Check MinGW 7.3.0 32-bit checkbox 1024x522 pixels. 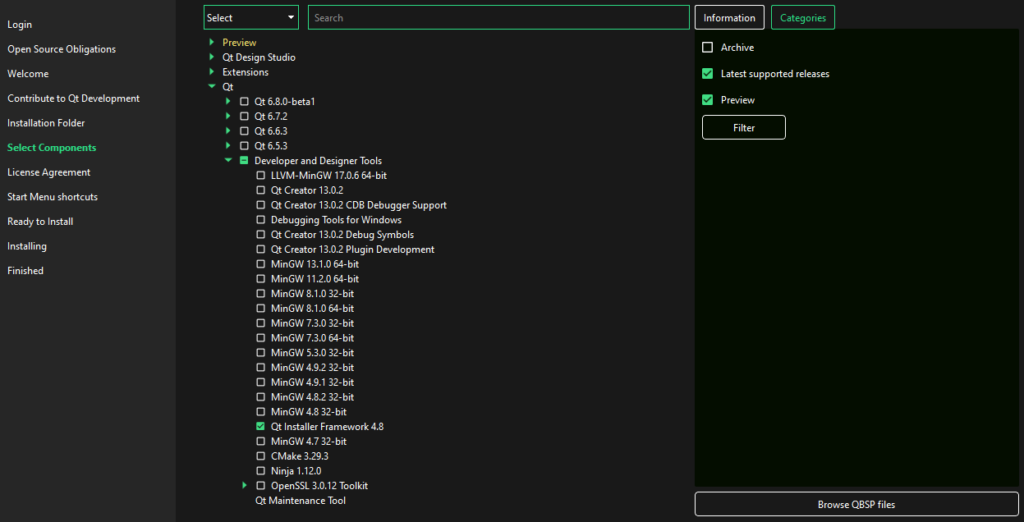point(261,323)
